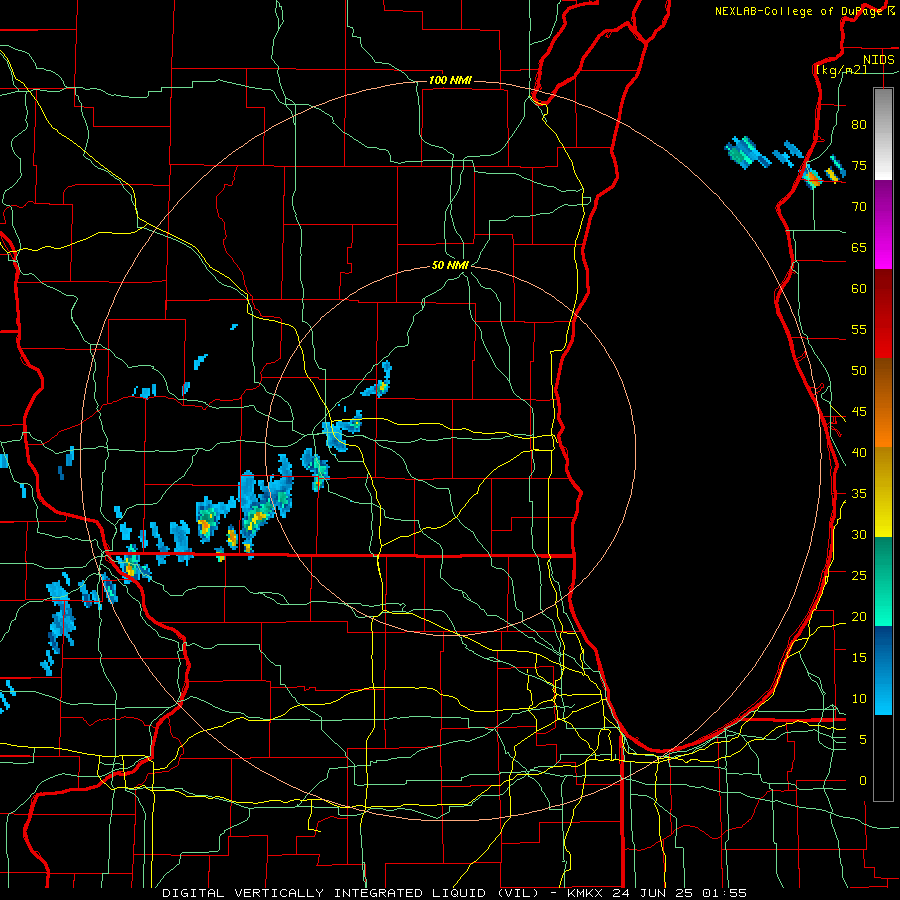Image resolution: width=900 pixels, height=900 pixels.
Task: Click the 100 NMI range ring label
Action: (x=450, y=80)
